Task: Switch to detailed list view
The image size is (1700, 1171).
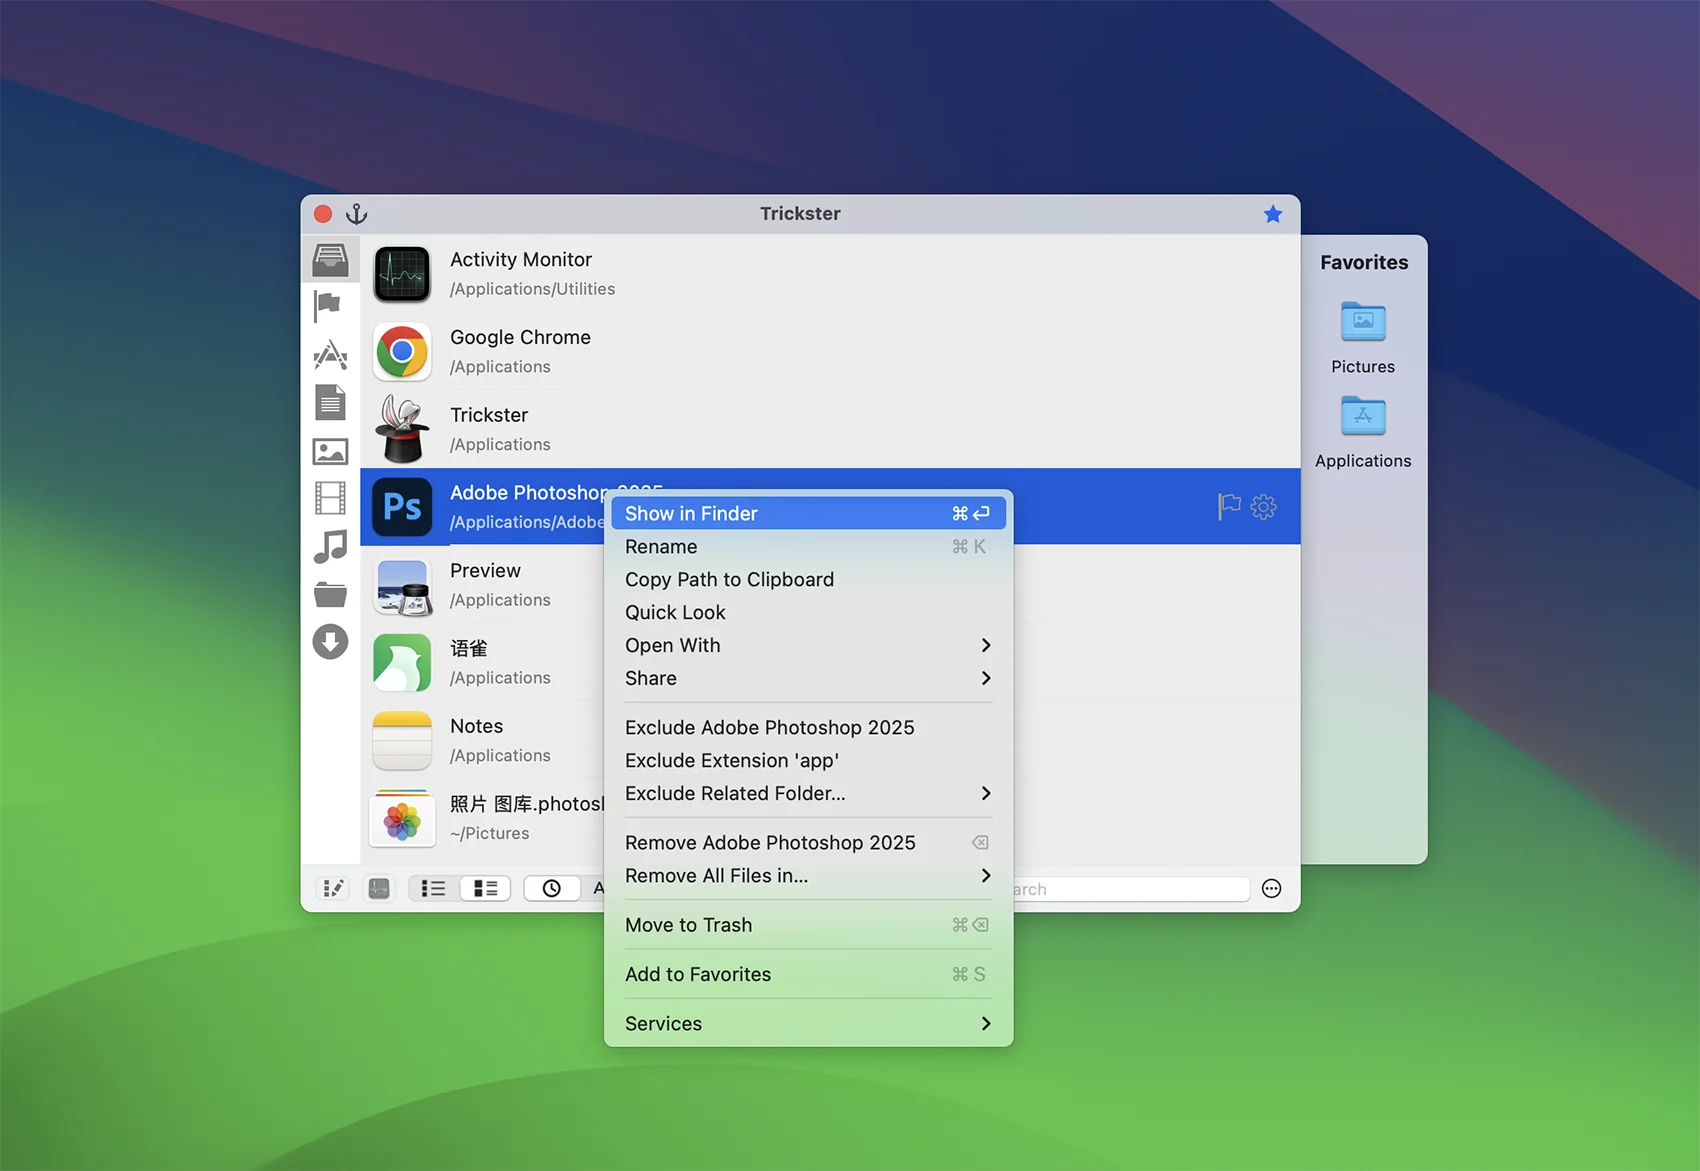Action: (x=486, y=888)
